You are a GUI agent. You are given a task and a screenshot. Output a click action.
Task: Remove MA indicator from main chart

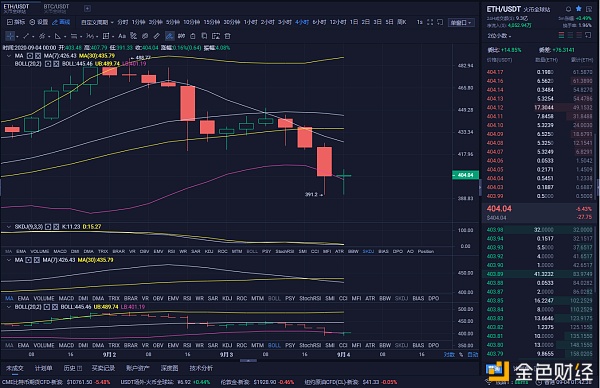pos(38,56)
